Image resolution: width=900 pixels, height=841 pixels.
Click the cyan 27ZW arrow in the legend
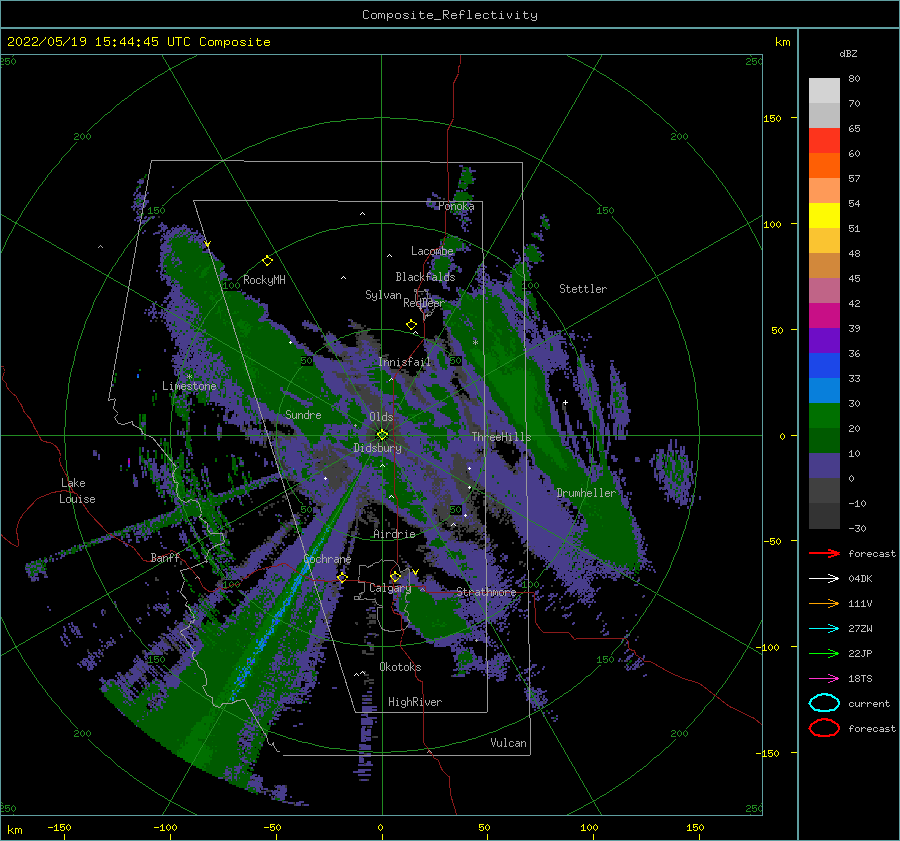tap(824, 629)
